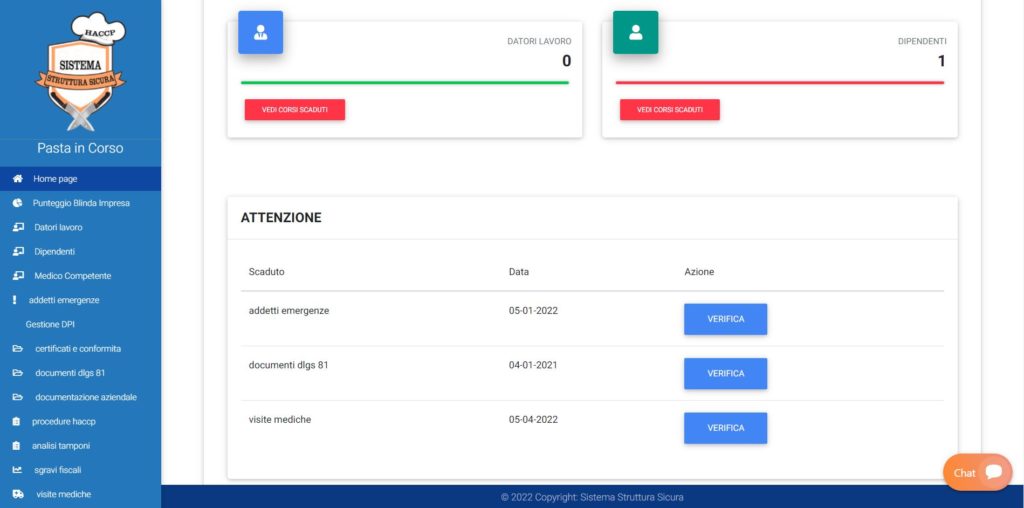
Task: Click the home icon beside Home page
Action: coord(18,179)
